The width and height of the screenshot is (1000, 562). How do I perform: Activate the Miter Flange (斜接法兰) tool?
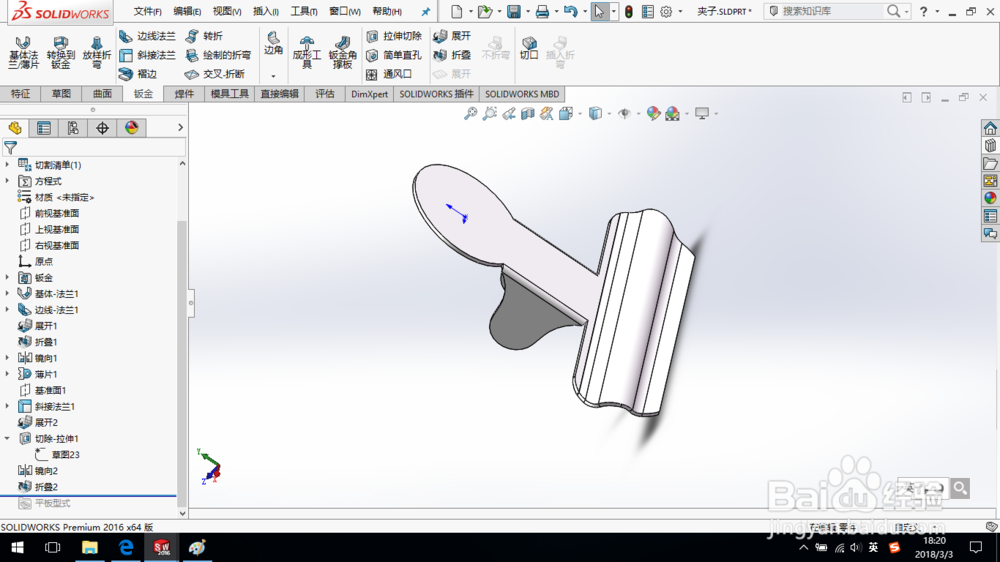tap(147, 55)
